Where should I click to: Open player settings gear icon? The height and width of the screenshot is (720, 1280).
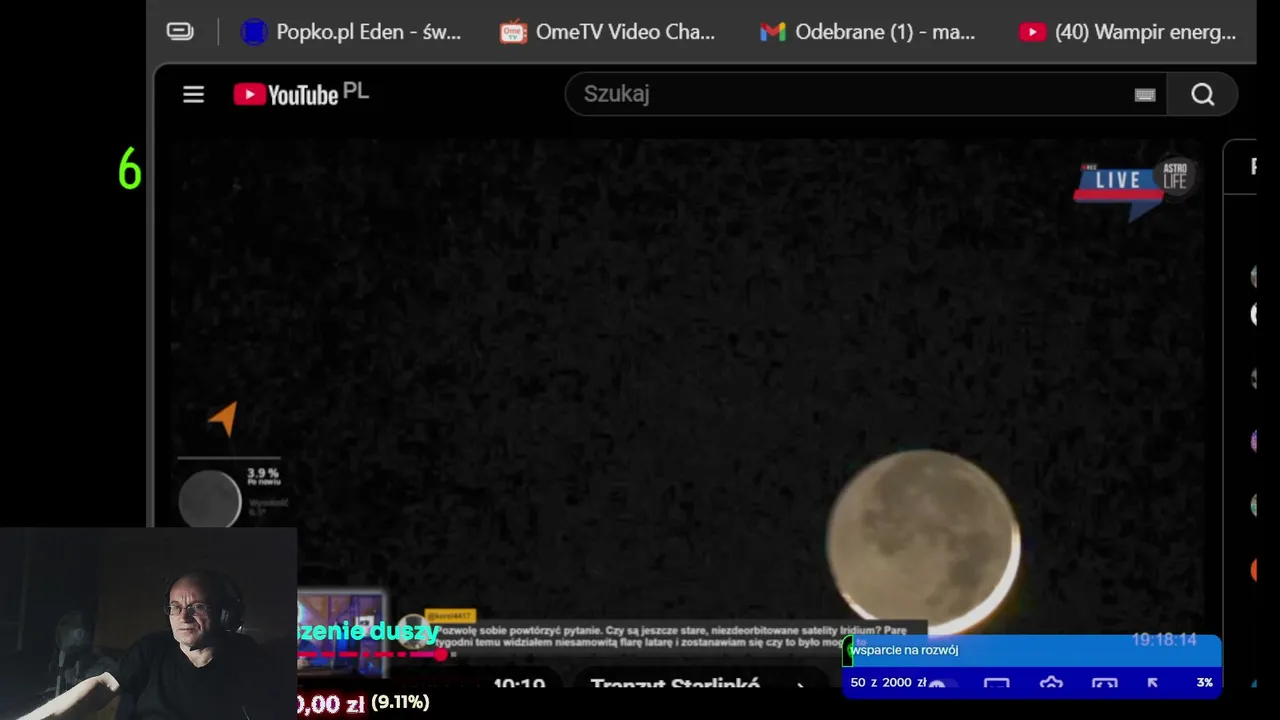1051,684
